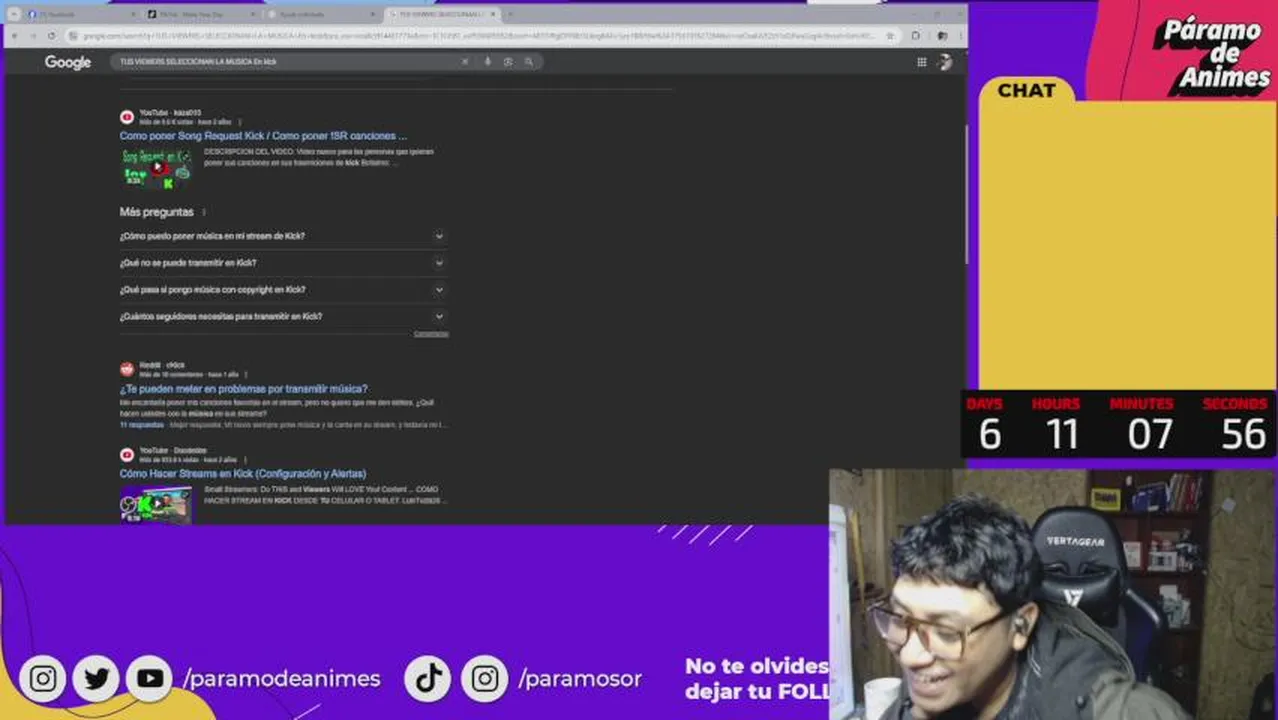Open a new browser tab
The height and width of the screenshot is (720, 1278).
coord(510,14)
